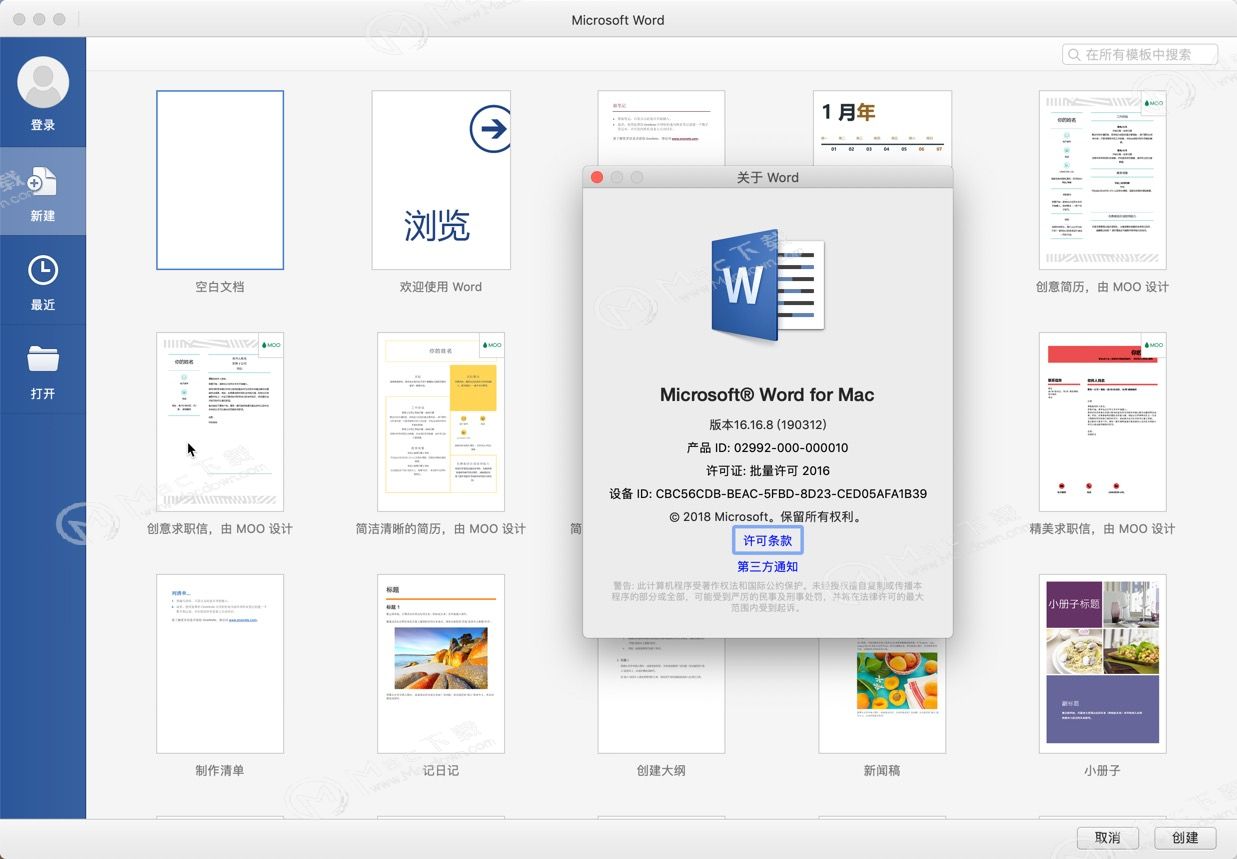This screenshot has height=859, width=1237.
Task: Choose the 创意简历，由 MOO 设计 template
Action: (1102, 180)
